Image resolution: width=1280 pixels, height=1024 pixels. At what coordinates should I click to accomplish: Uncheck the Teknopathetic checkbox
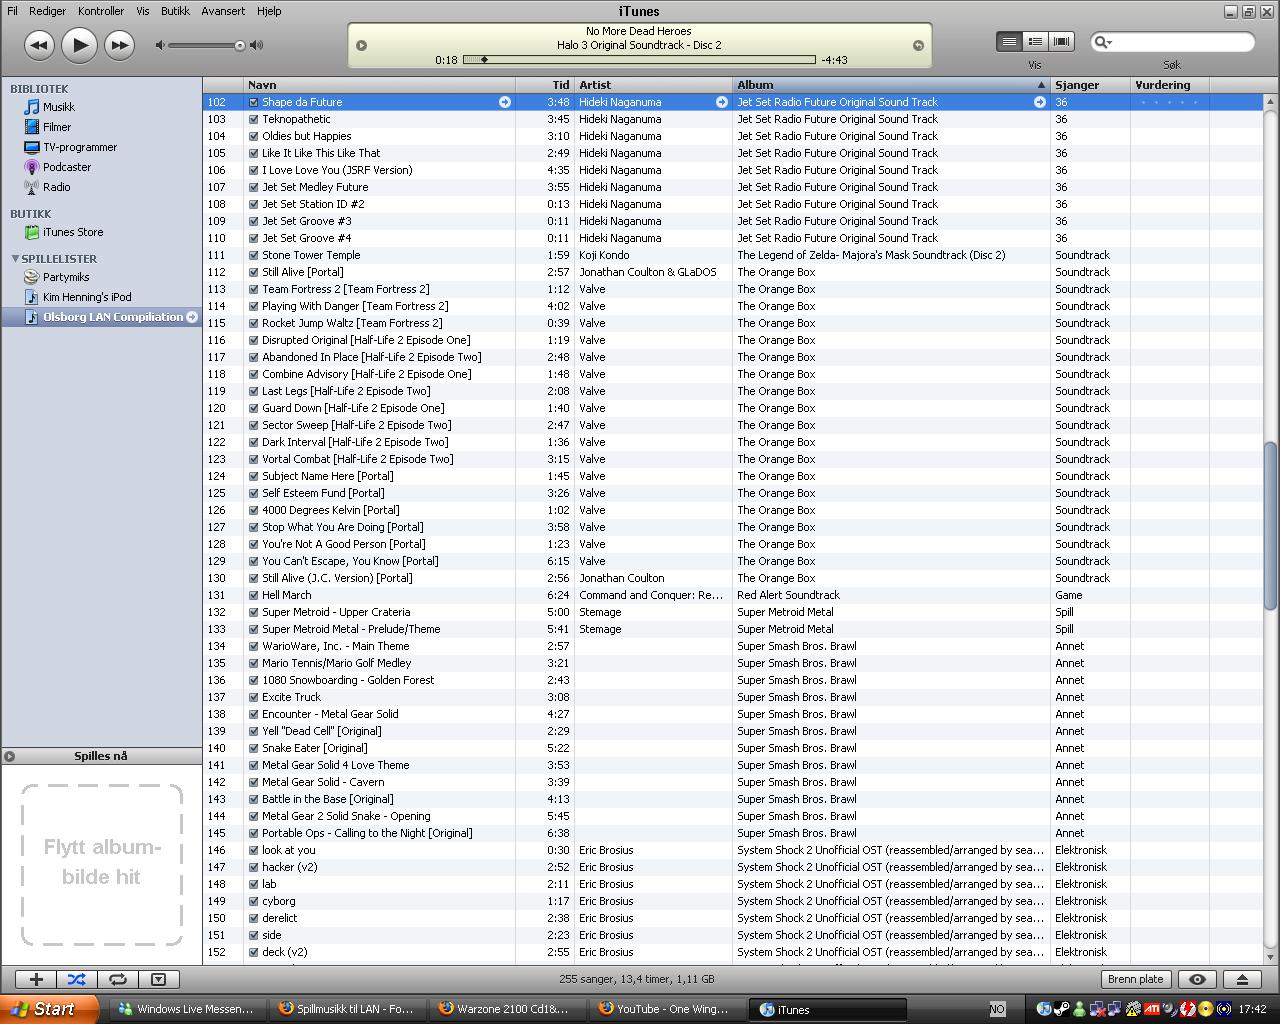pyautogui.click(x=253, y=119)
